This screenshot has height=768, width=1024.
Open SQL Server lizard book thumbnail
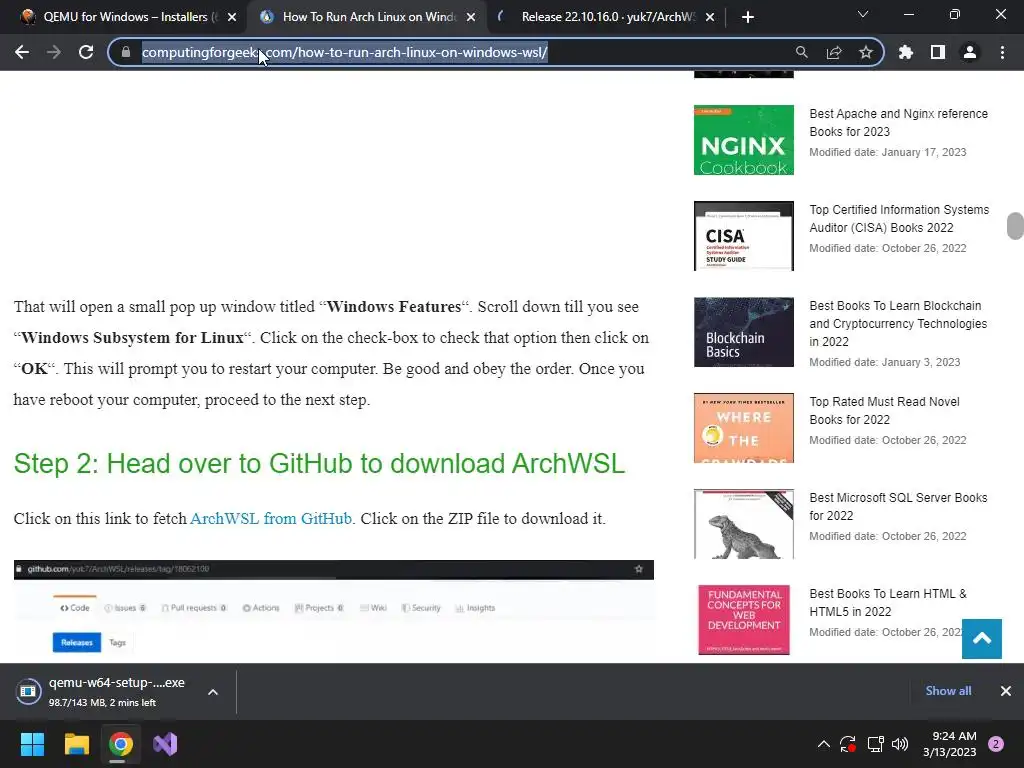click(x=744, y=524)
